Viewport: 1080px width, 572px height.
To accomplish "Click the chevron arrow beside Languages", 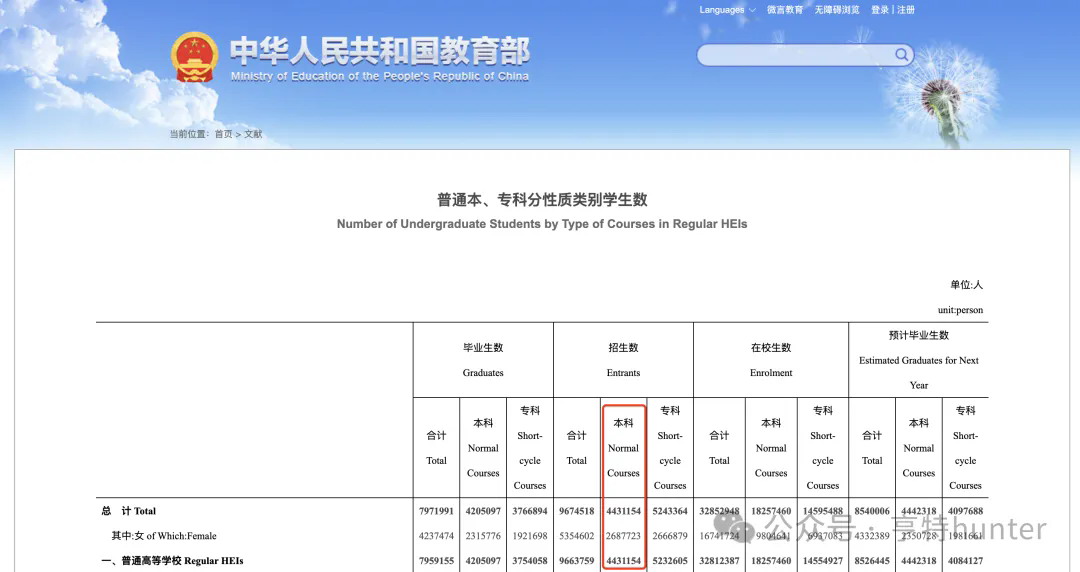I will (752, 10).
